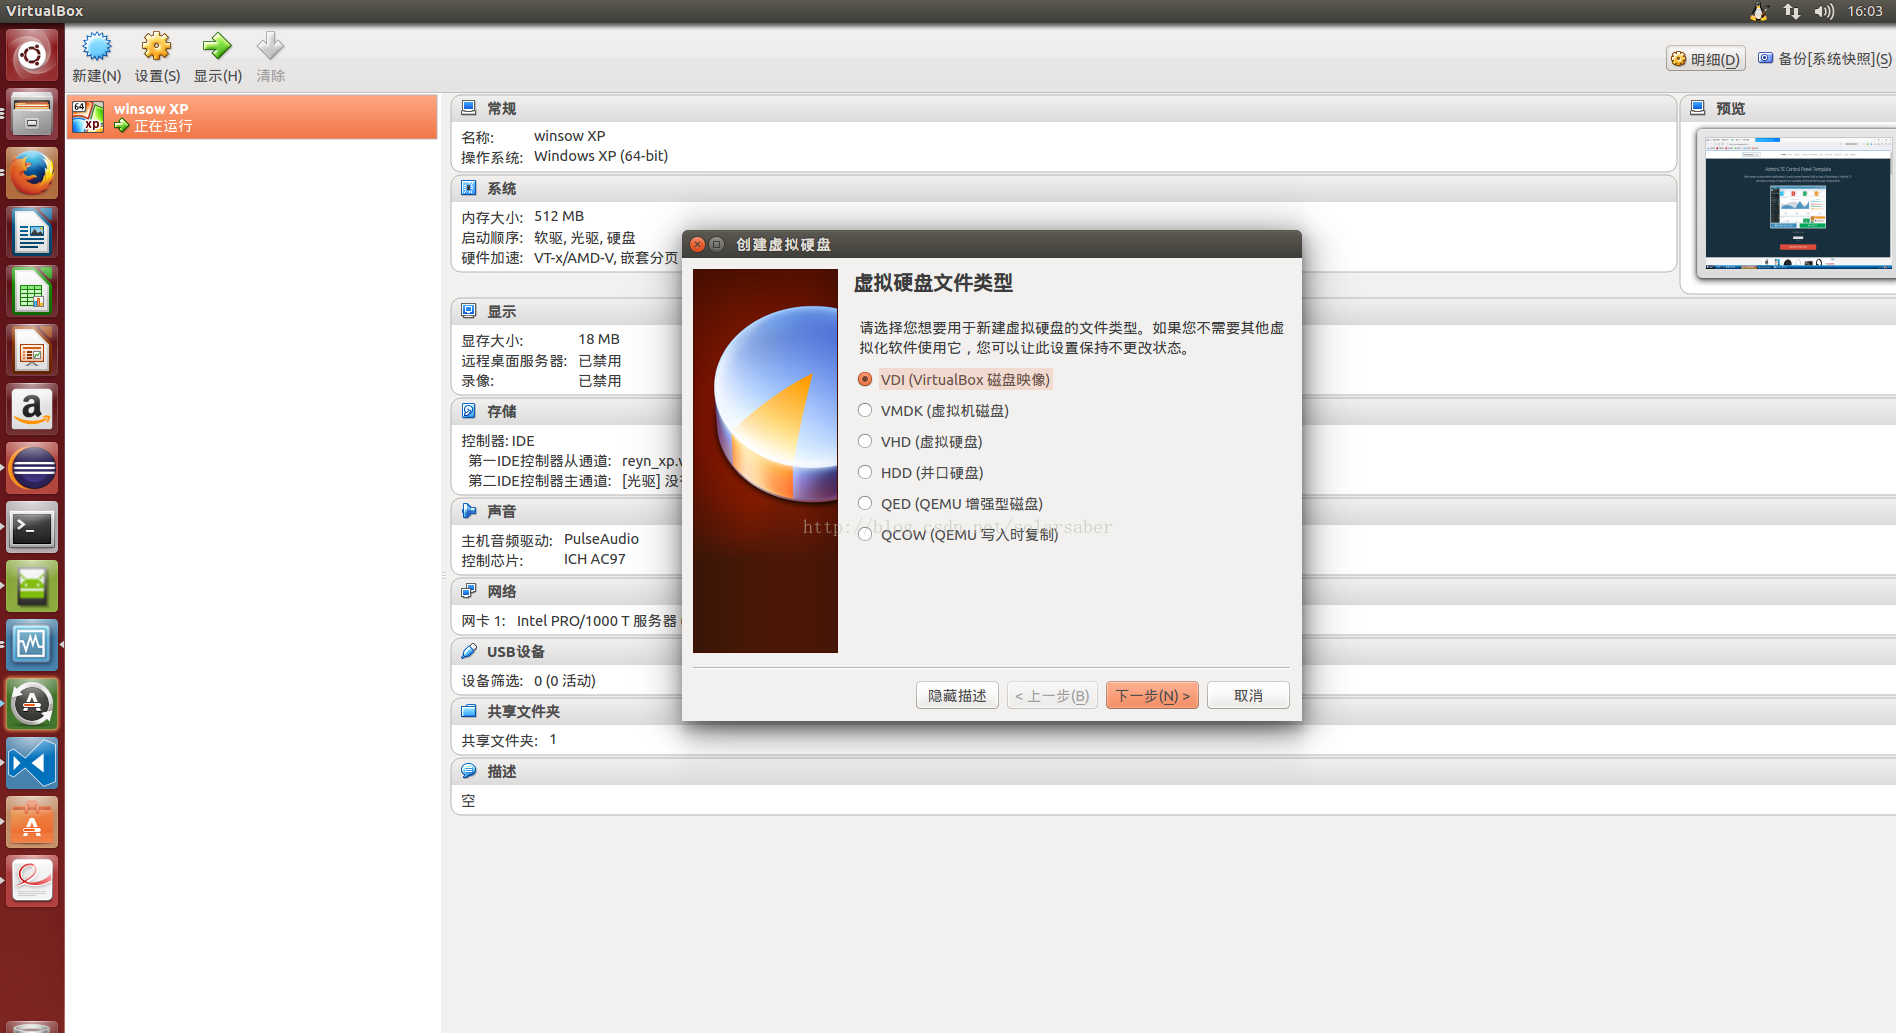Open Visual Studio Code from the launcher
This screenshot has height=1033, width=1896.
coord(32,764)
